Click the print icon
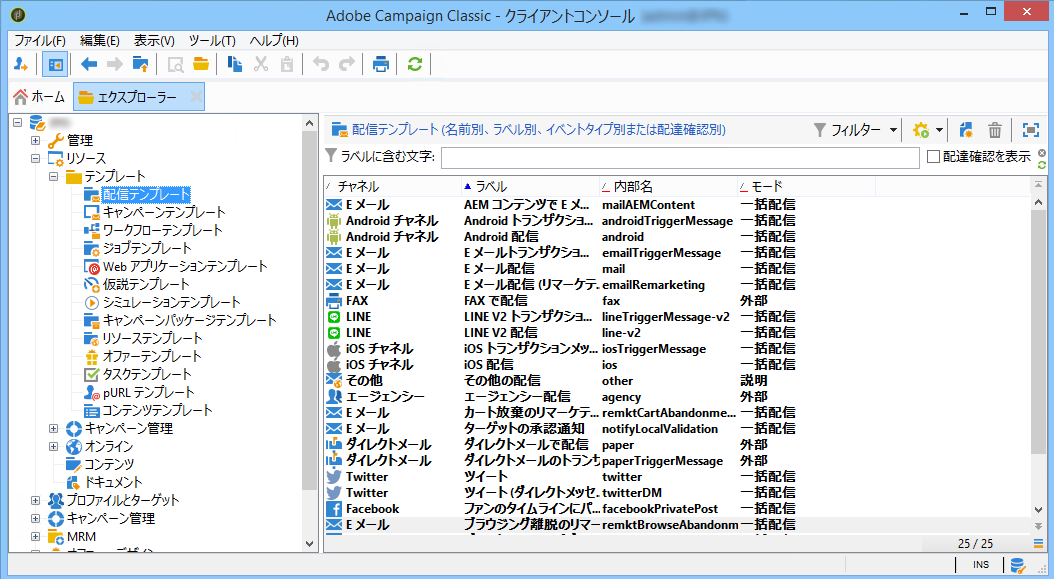This screenshot has width=1054, height=579. pos(381,65)
